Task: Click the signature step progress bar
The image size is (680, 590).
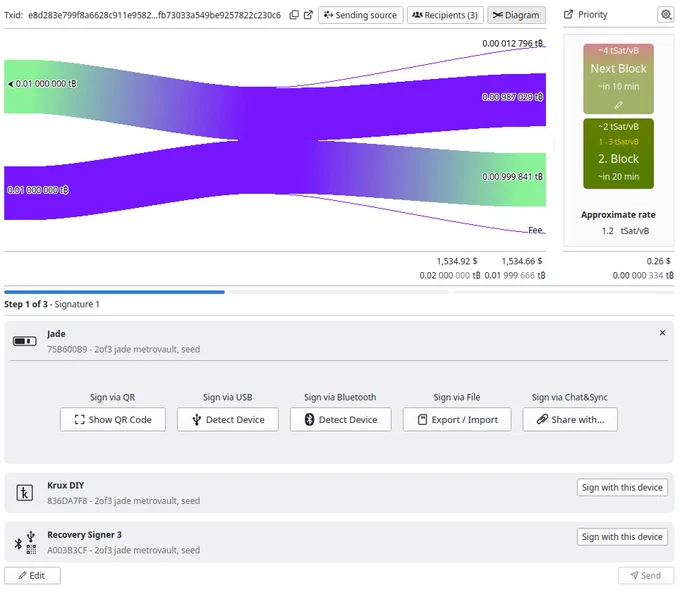Action: pyautogui.click(x=339, y=292)
